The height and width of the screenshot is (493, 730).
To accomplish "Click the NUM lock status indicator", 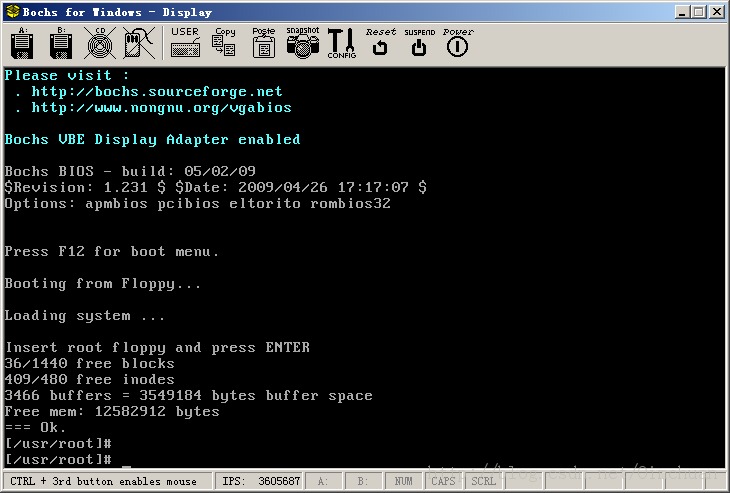I will click(x=403, y=482).
